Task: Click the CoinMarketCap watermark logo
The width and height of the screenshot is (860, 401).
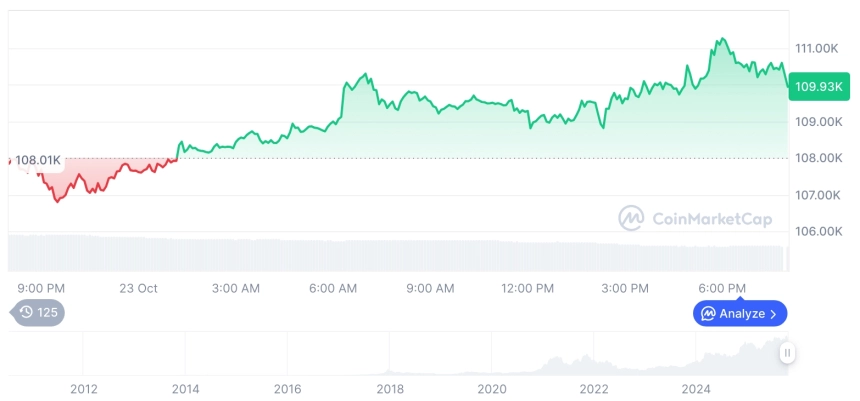Action: coord(631,218)
